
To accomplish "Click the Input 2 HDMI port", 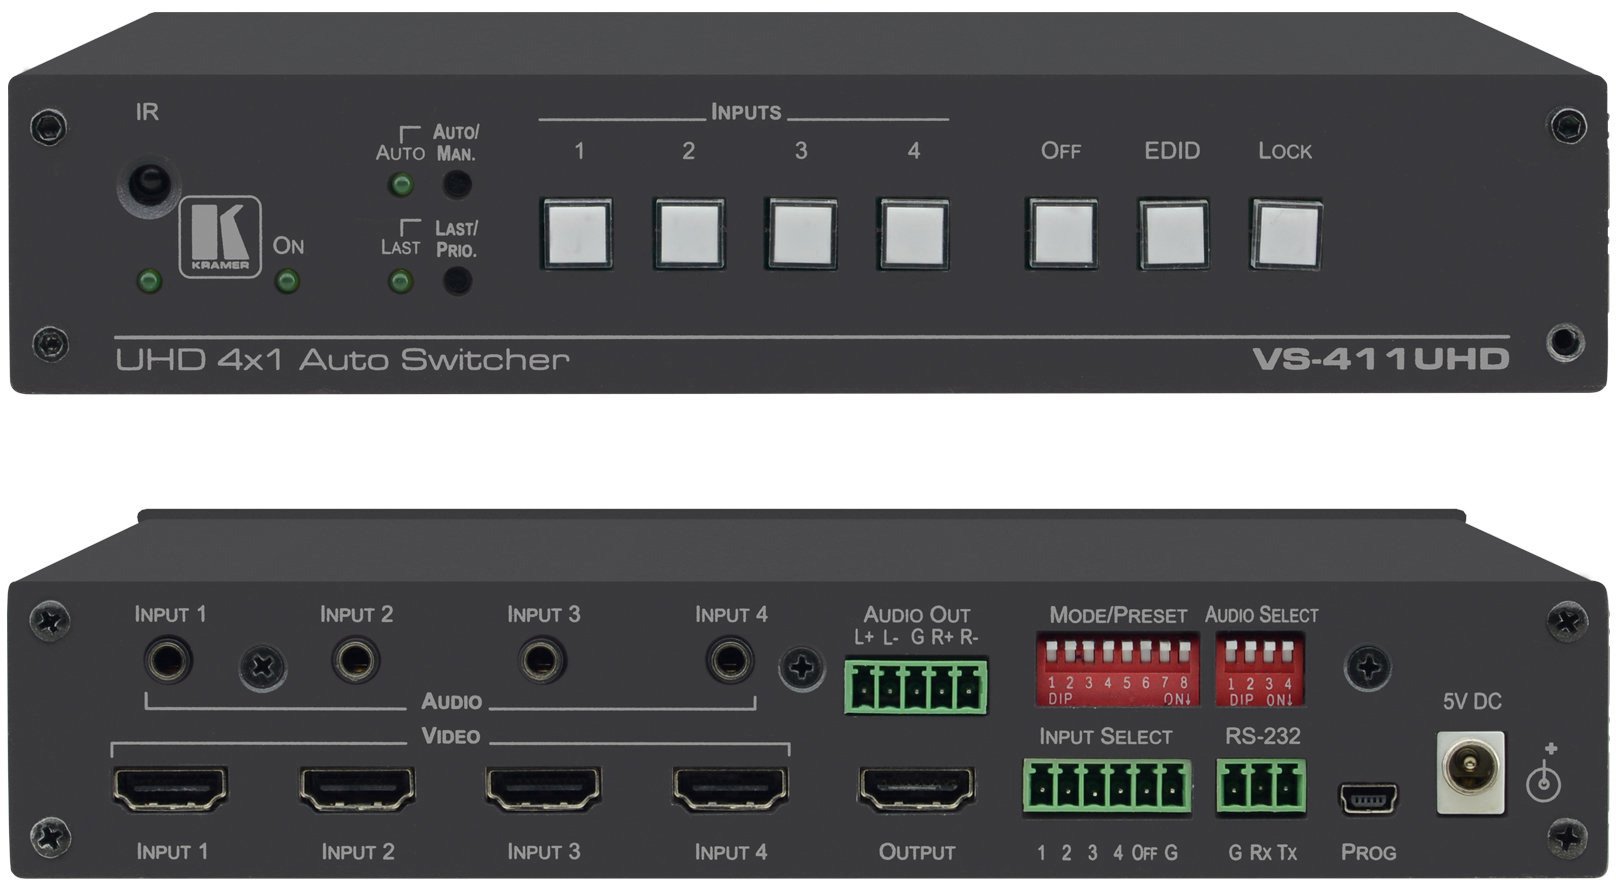I will pyautogui.click(x=357, y=789).
